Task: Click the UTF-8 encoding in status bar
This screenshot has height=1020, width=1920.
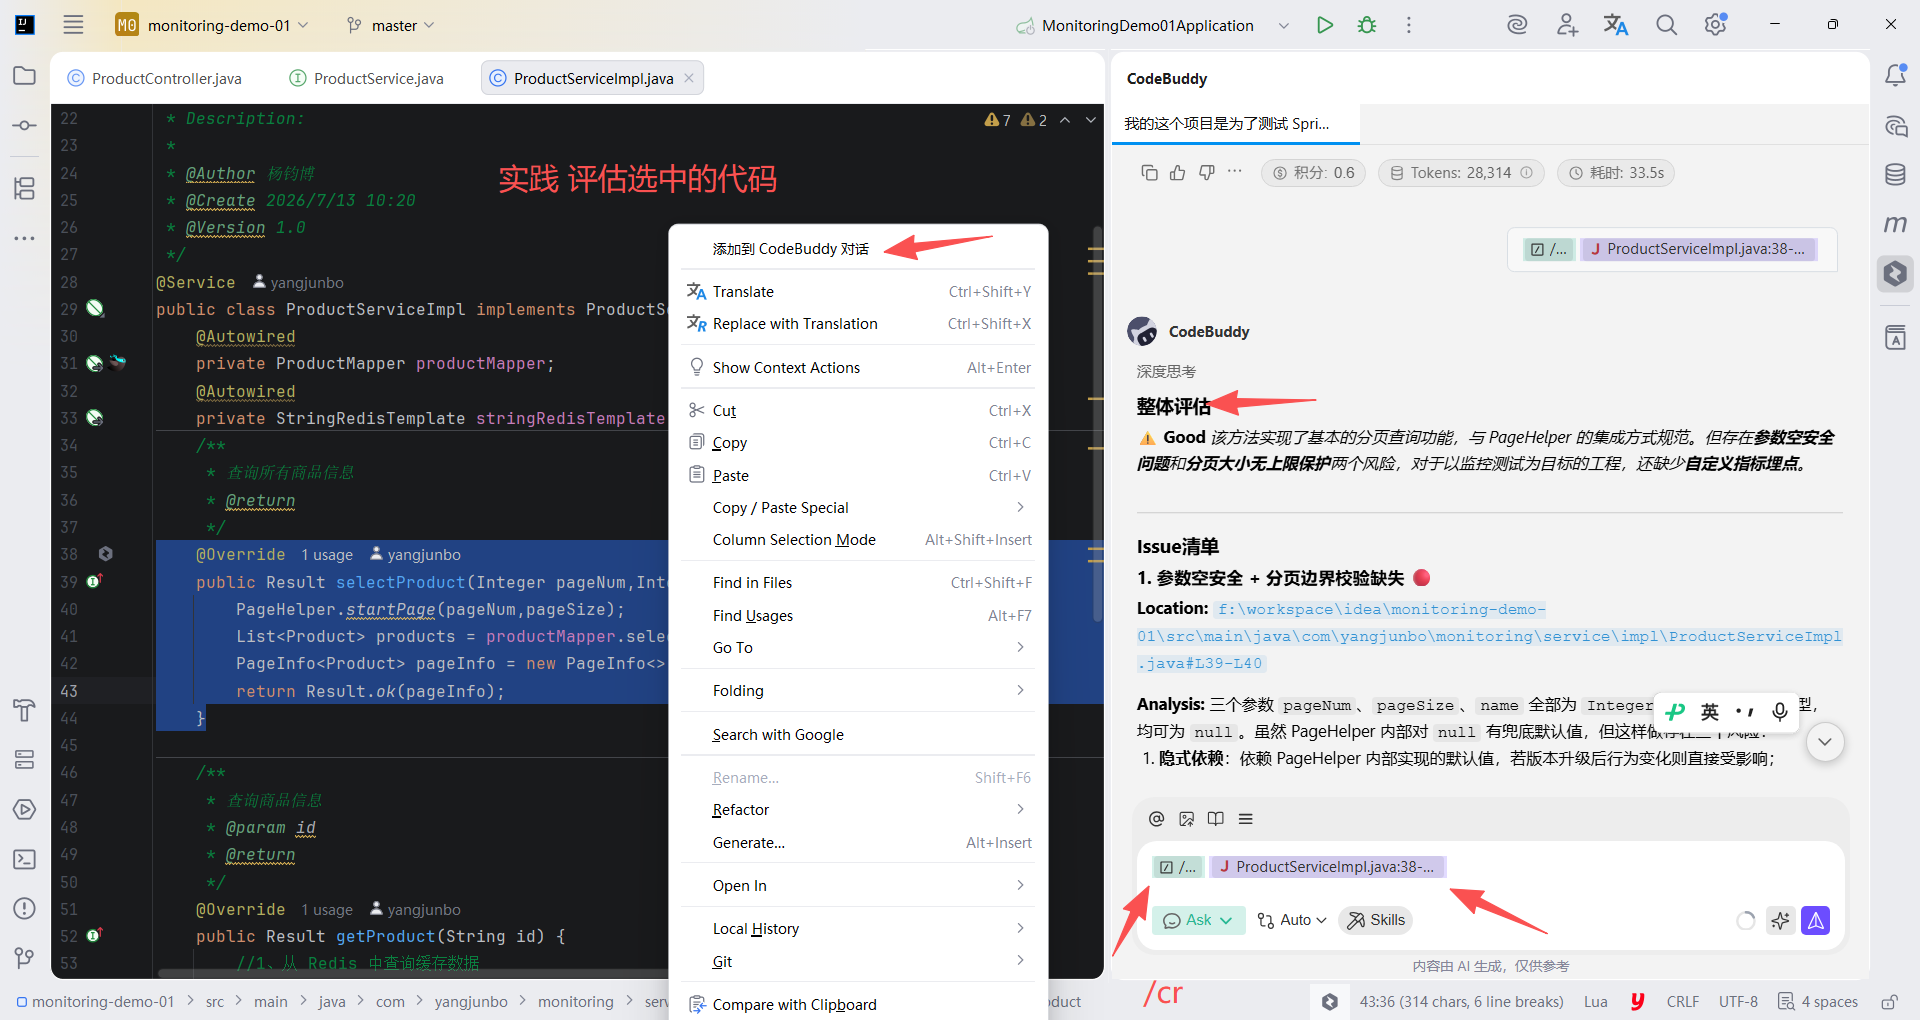Action: tap(1738, 1002)
